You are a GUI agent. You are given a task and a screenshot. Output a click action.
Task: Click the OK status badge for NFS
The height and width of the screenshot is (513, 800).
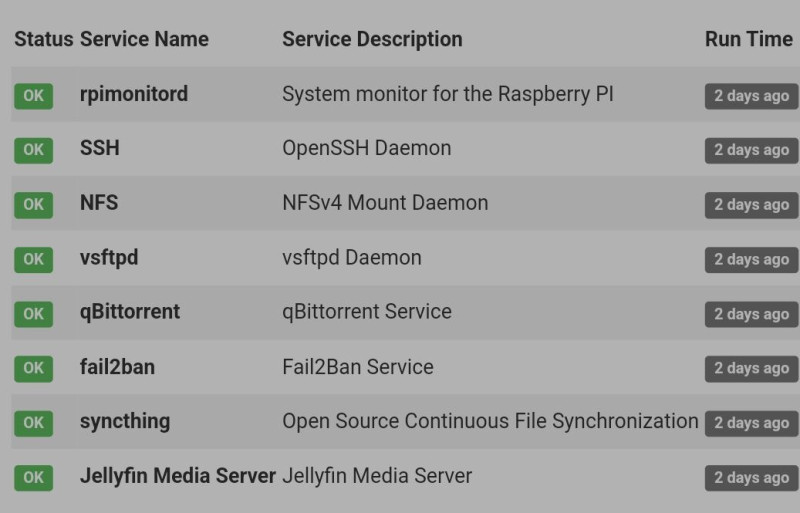click(x=33, y=205)
